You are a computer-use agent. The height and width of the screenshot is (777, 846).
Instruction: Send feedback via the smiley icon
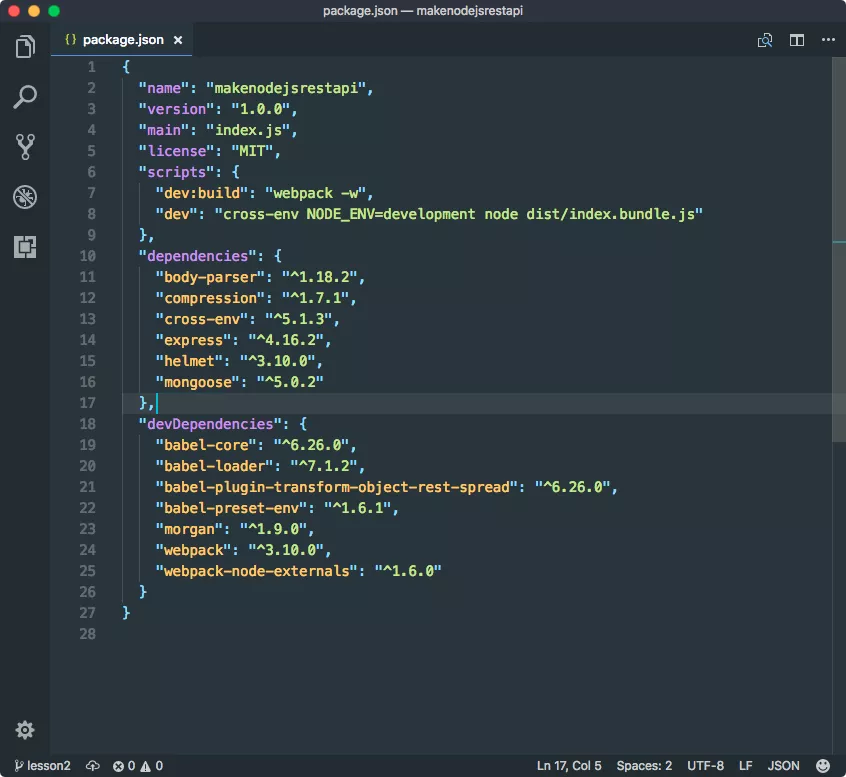(823, 766)
